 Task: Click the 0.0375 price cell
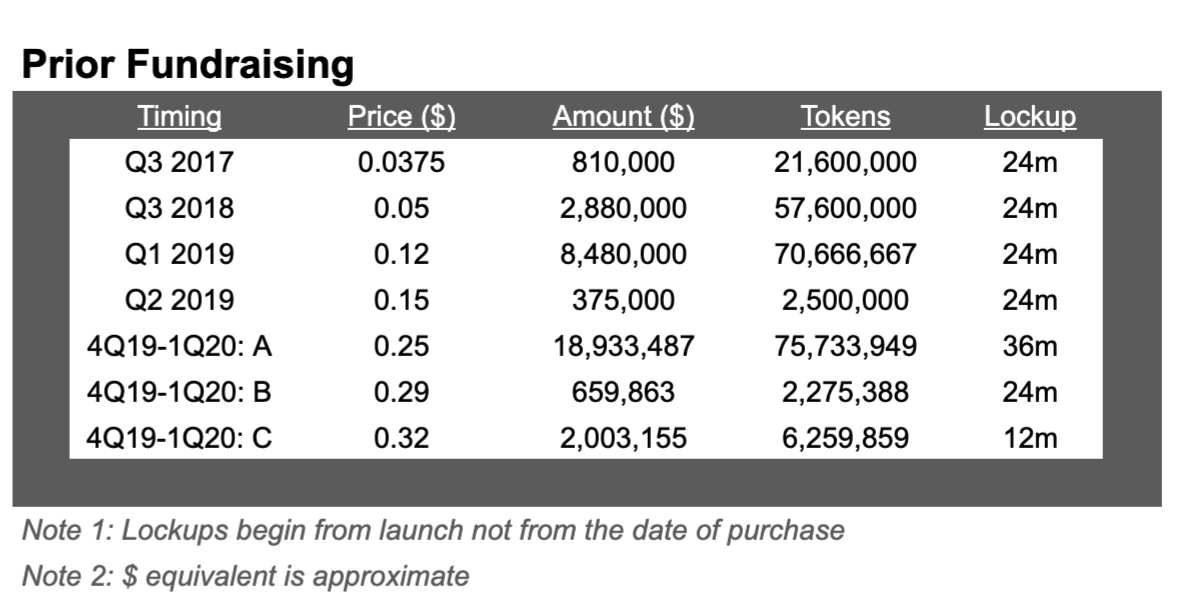point(401,163)
